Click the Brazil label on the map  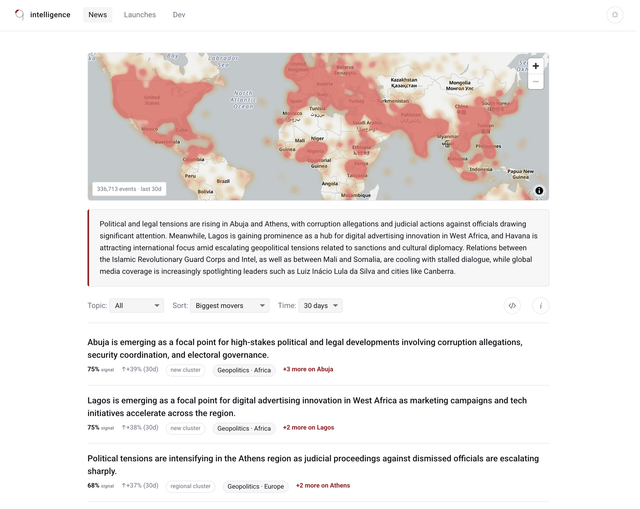(223, 181)
